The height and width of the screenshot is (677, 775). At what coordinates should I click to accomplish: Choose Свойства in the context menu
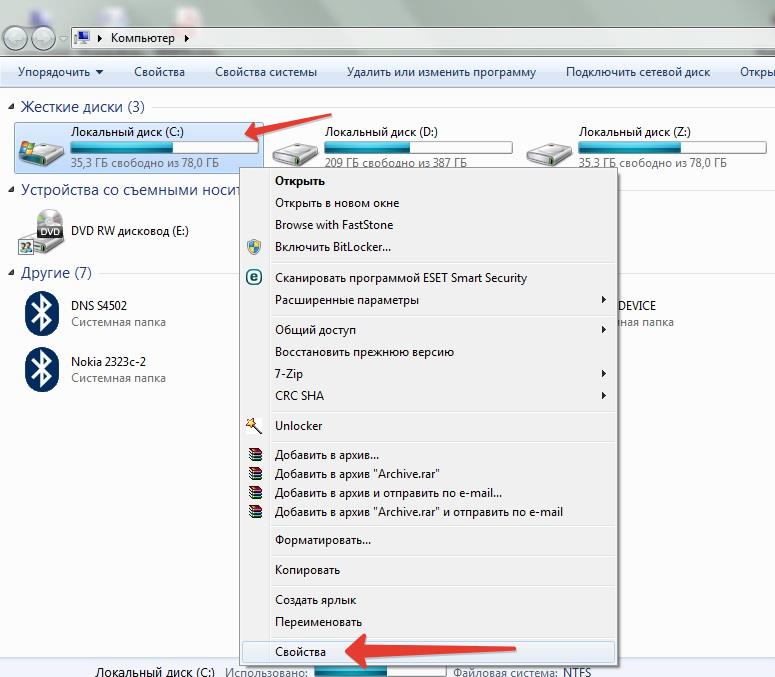301,652
